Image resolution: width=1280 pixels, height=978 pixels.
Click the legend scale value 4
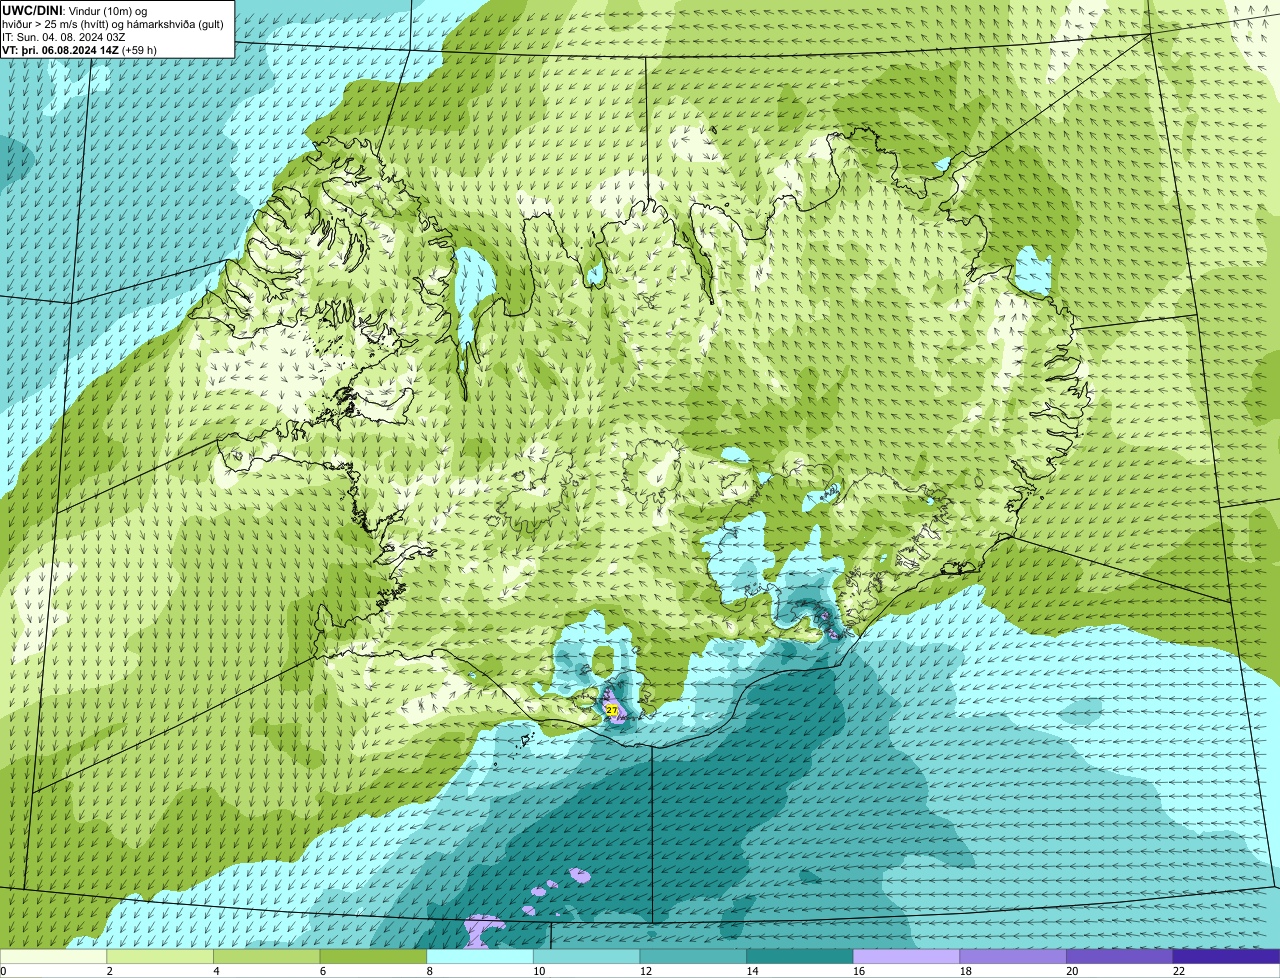pyautogui.click(x=216, y=971)
